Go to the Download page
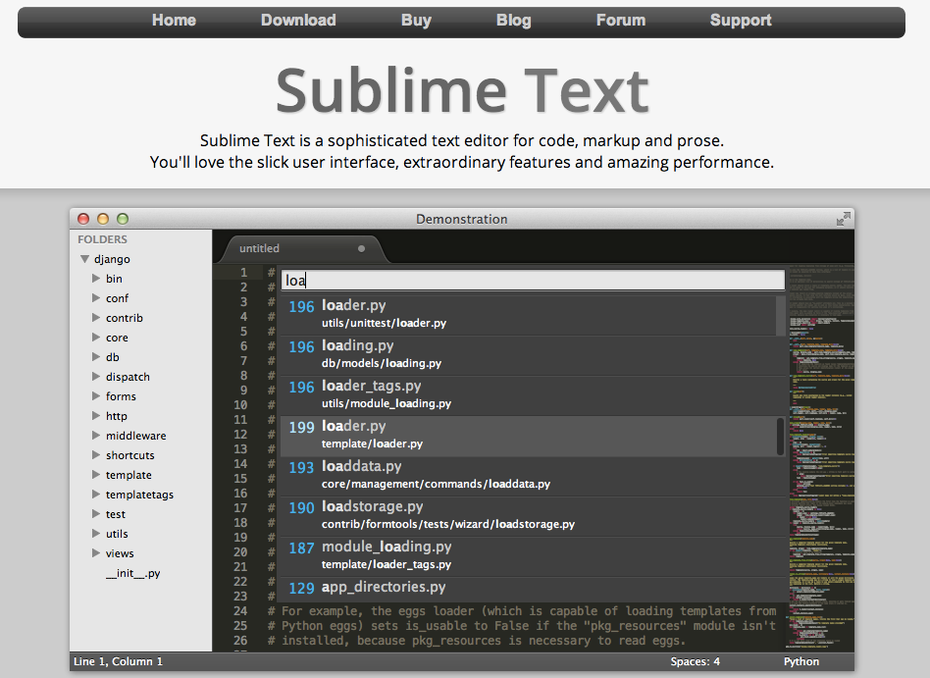Image resolution: width=930 pixels, height=678 pixels. point(298,20)
